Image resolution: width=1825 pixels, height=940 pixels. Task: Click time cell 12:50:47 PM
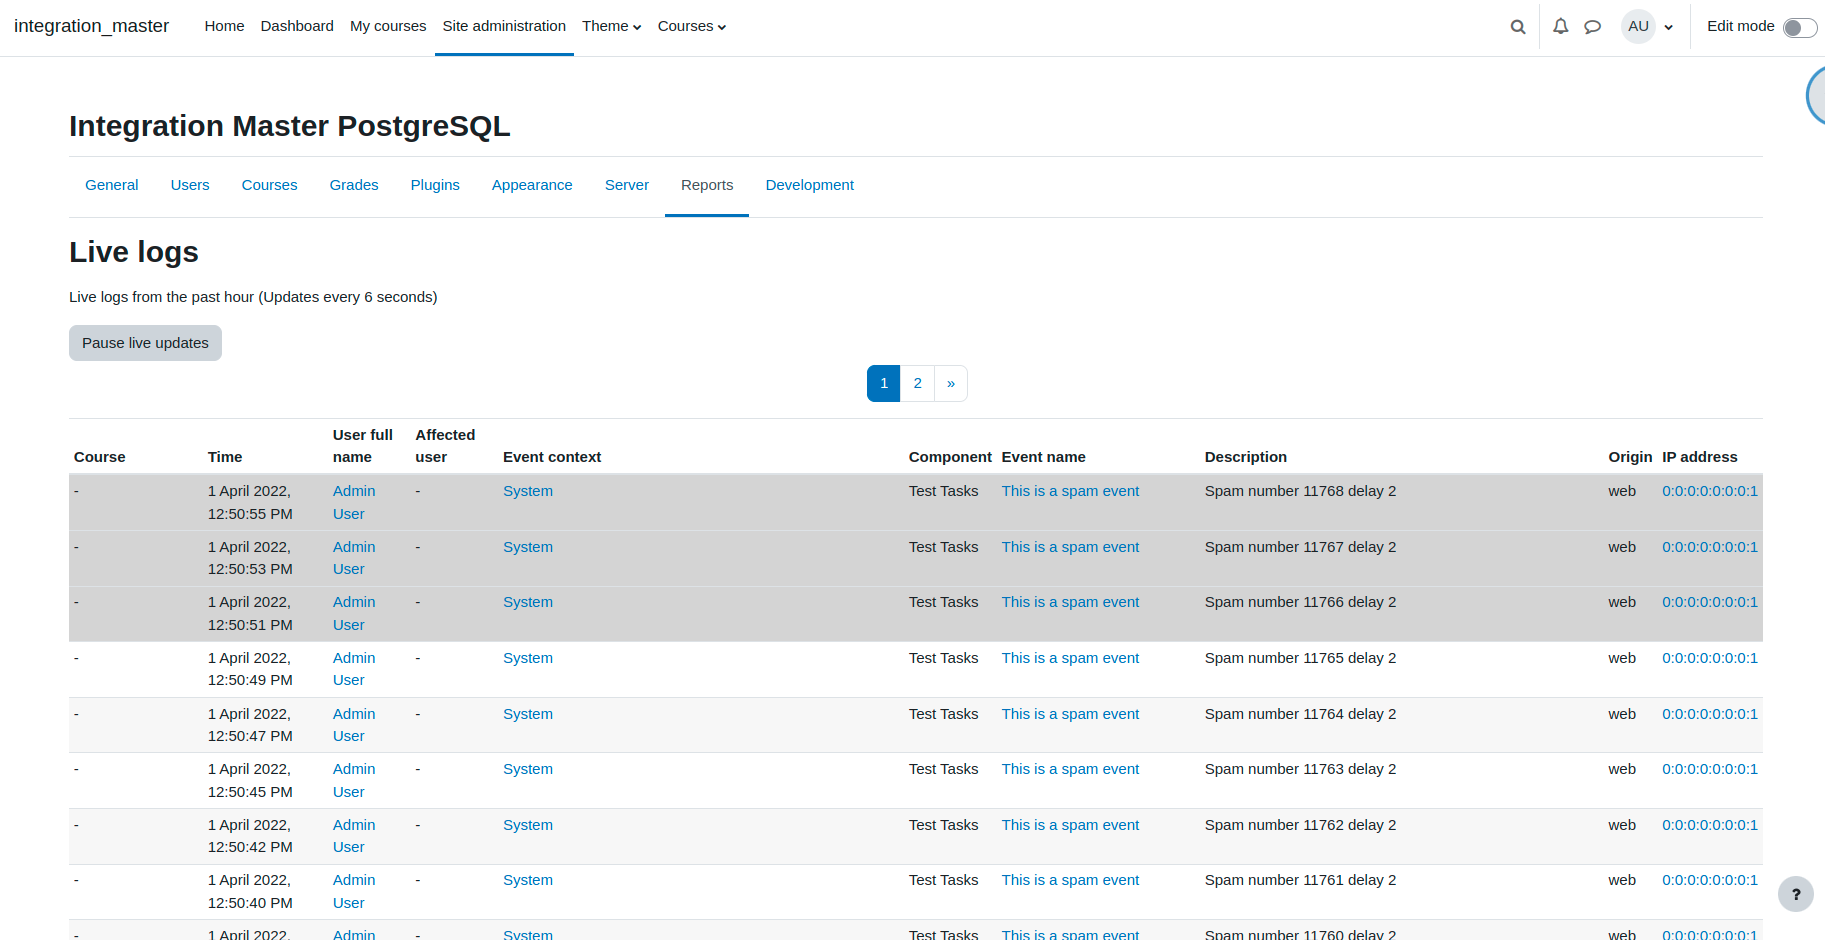coord(250,725)
